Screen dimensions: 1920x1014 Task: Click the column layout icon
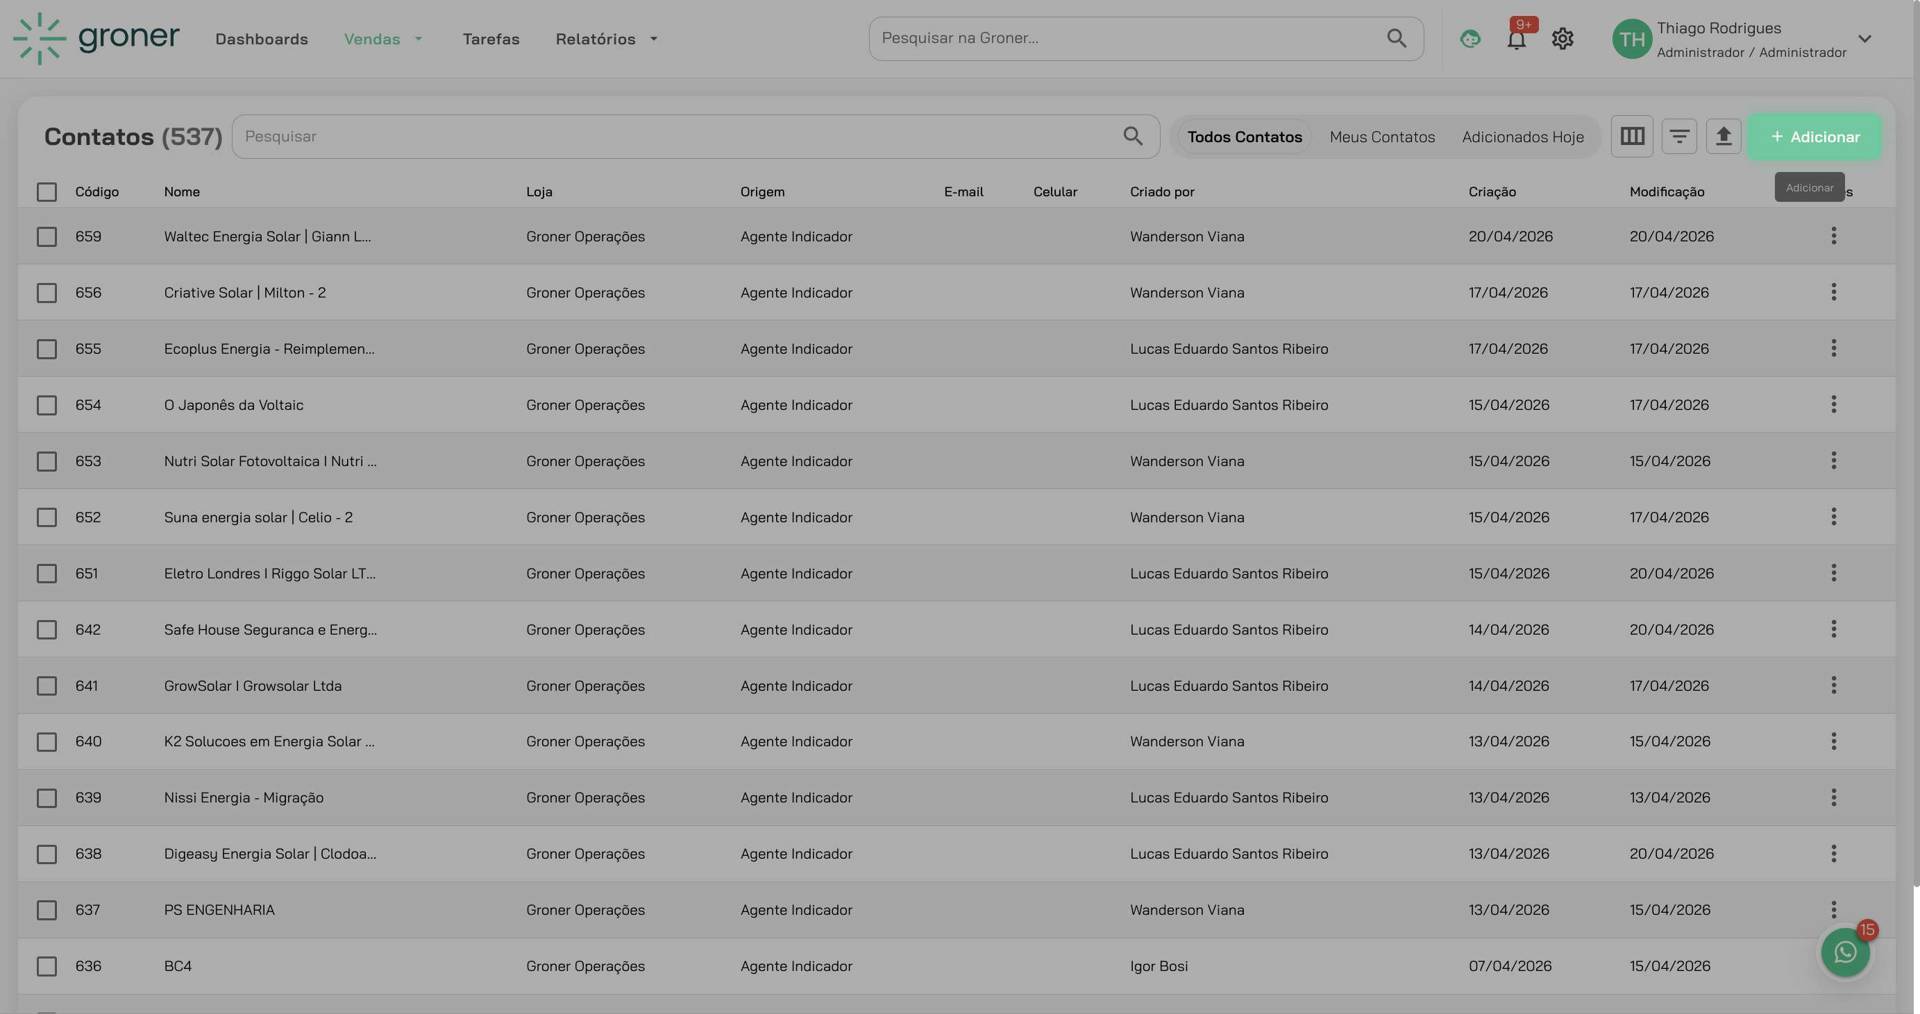coord(1632,136)
